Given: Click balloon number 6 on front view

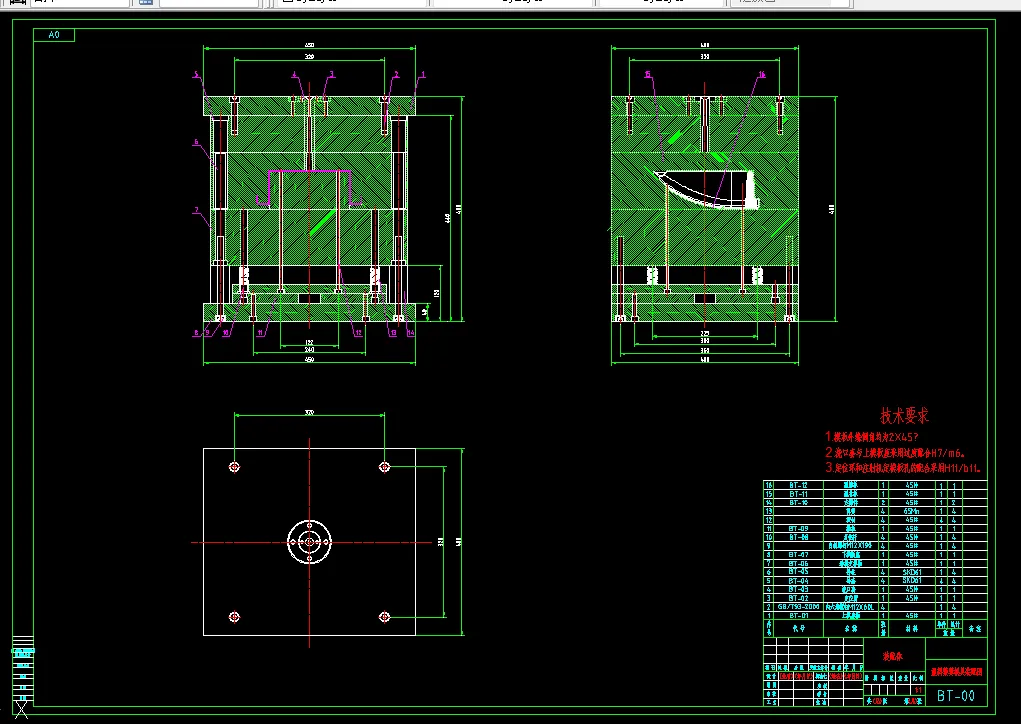Looking at the screenshot, I should [195, 142].
